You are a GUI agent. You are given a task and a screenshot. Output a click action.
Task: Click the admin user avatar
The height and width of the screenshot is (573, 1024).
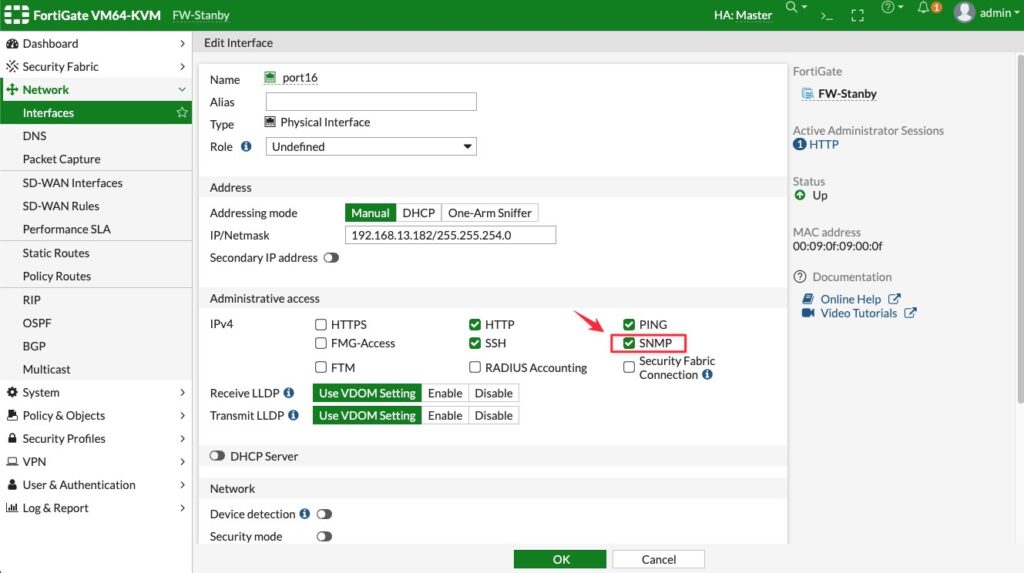point(964,12)
